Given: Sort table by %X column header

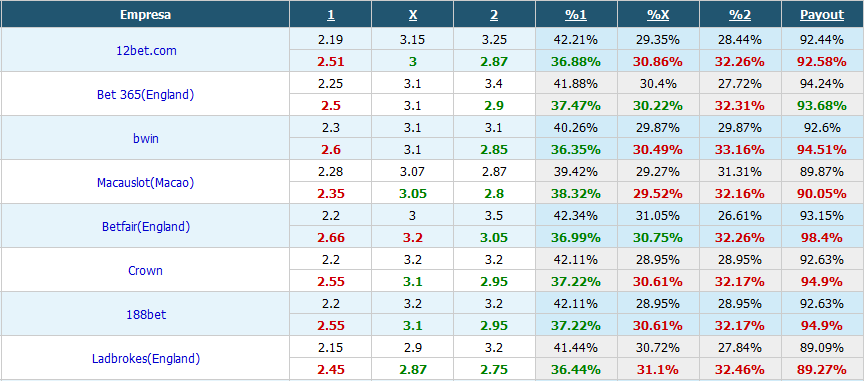Looking at the screenshot, I should point(658,15).
